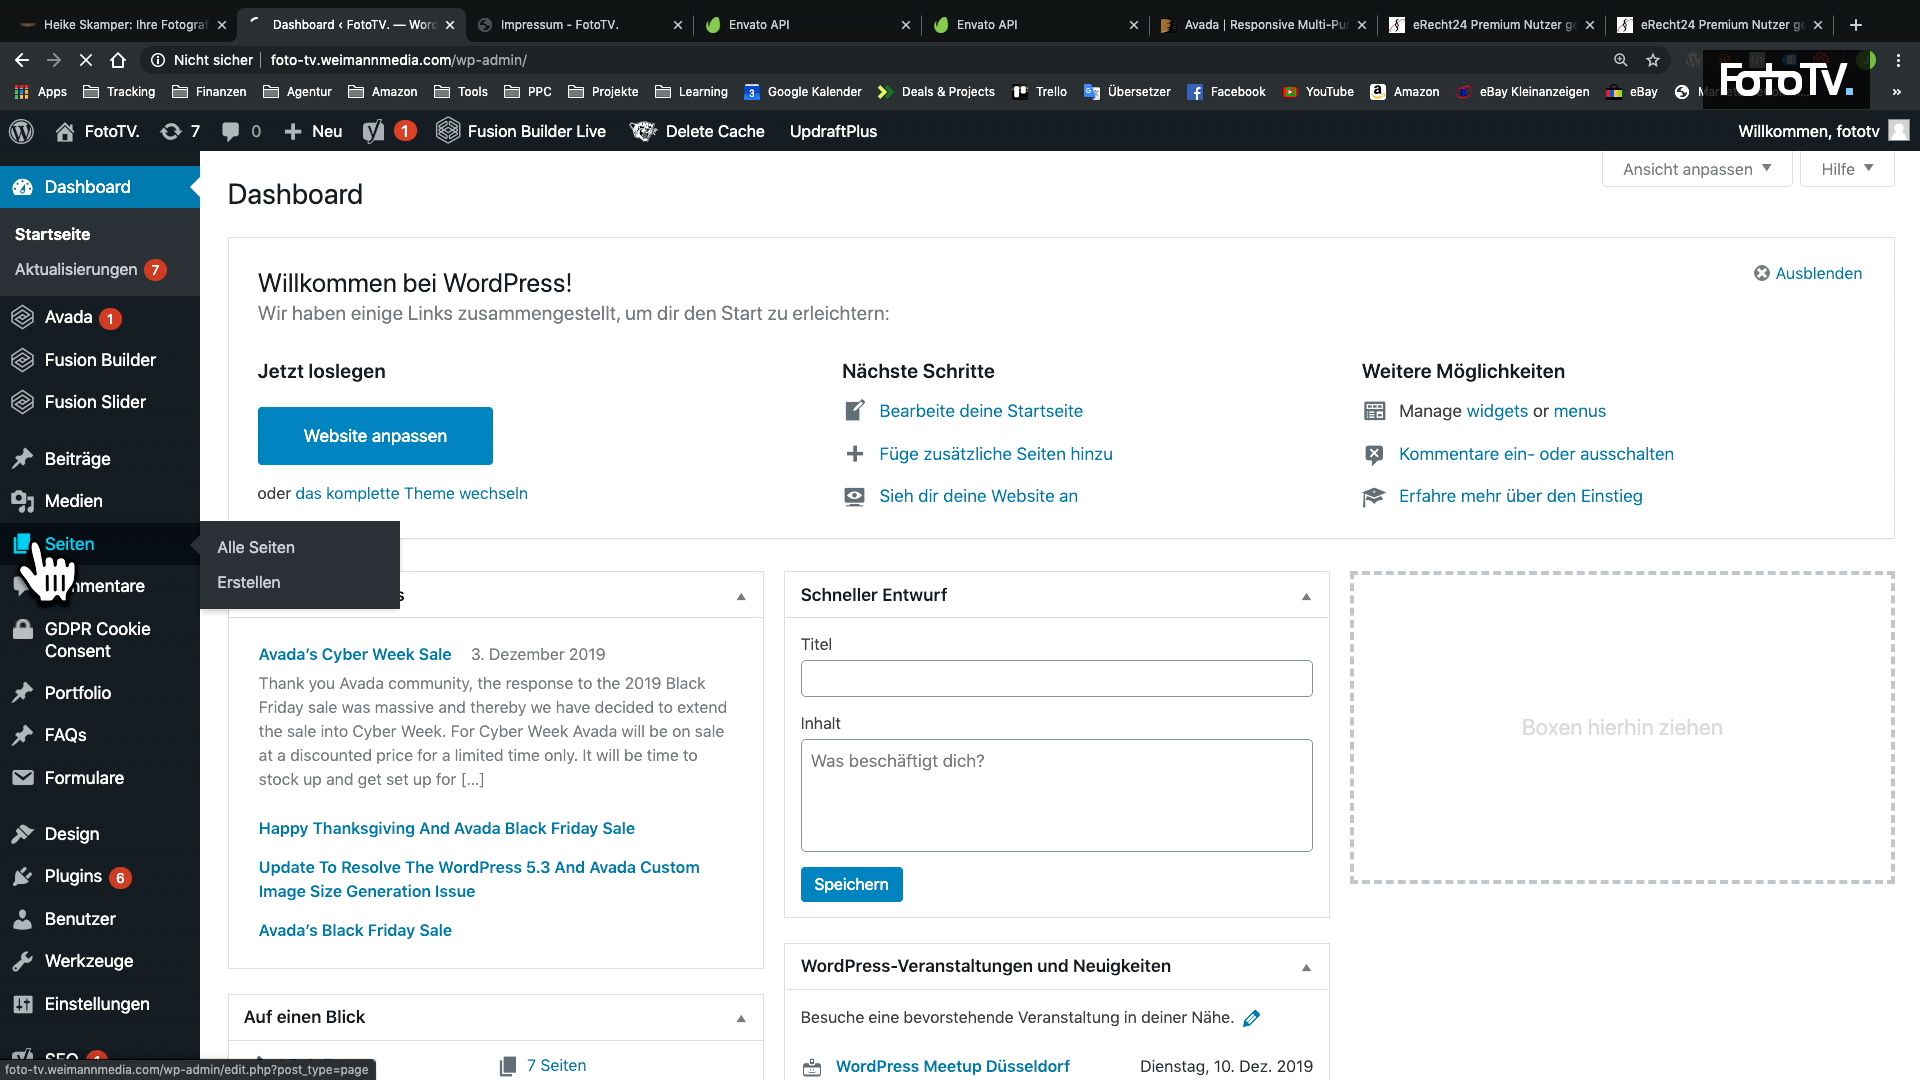This screenshot has width=1920, height=1080.
Task: Click Delete Cache in the admin bar
Action: [x=698, y=131]
